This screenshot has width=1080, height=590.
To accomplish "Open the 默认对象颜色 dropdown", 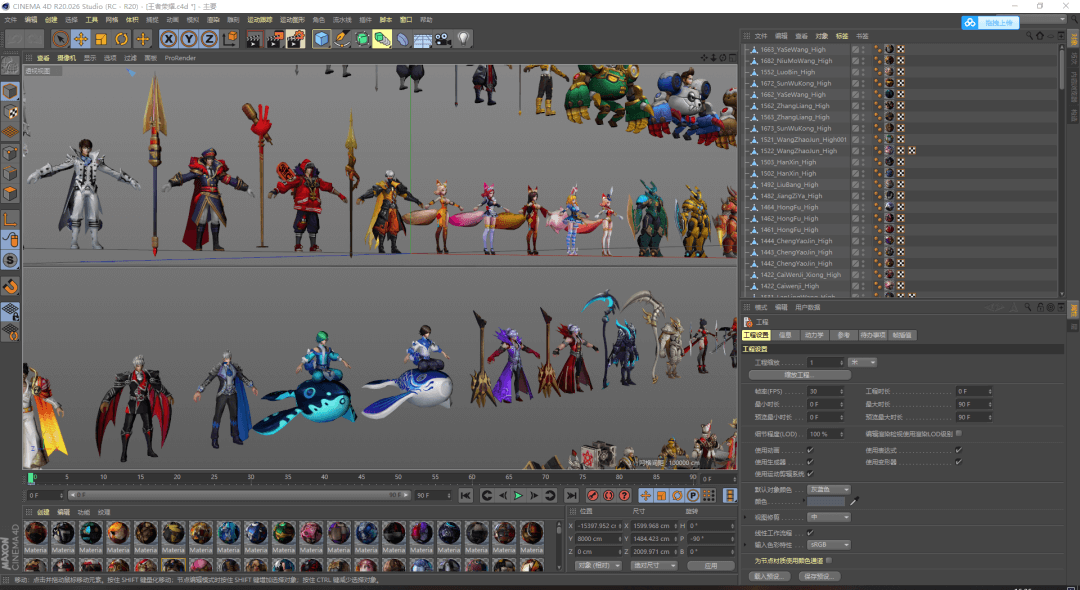I will point(828,489).
